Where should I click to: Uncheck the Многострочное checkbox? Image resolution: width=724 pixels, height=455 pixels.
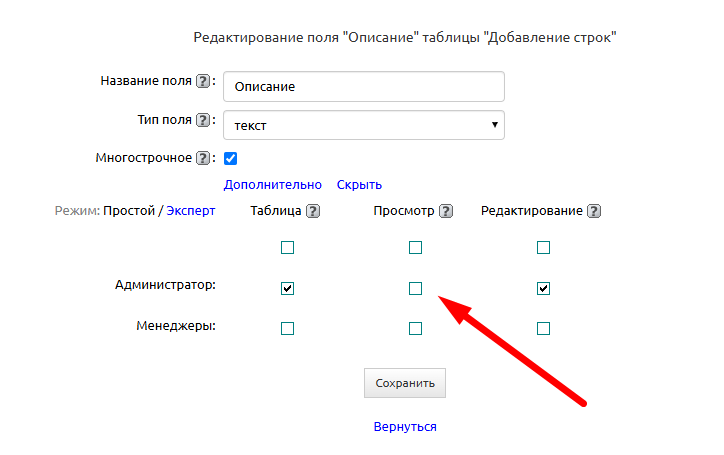[230, 158]
